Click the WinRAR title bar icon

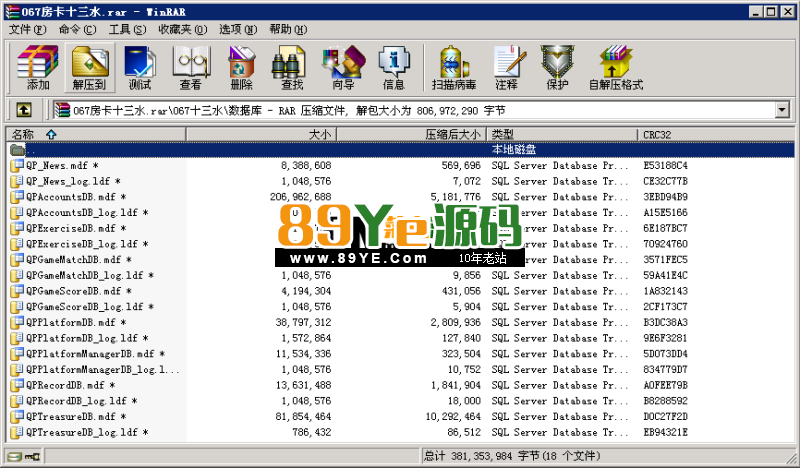click(x=11, y=11)
